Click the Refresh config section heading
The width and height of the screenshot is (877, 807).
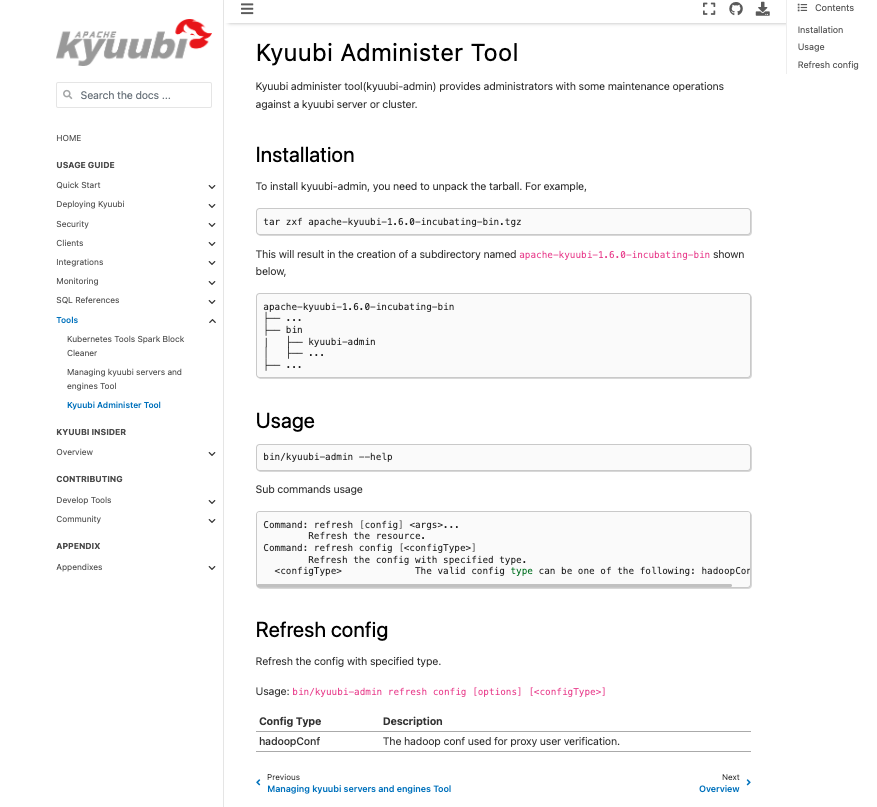322,630
